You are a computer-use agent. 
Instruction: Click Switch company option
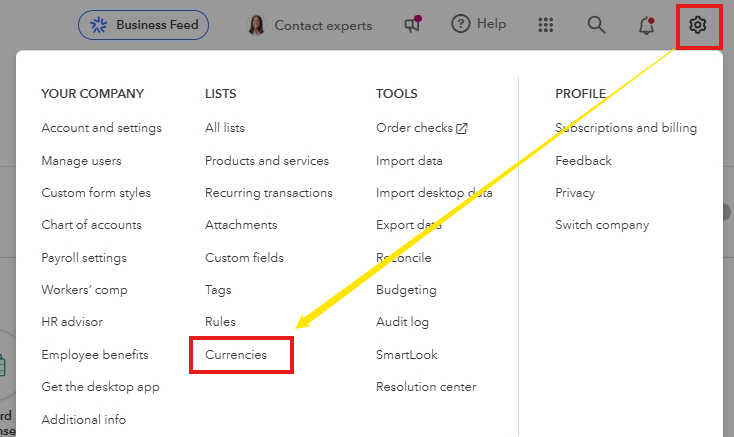[602, 225]
